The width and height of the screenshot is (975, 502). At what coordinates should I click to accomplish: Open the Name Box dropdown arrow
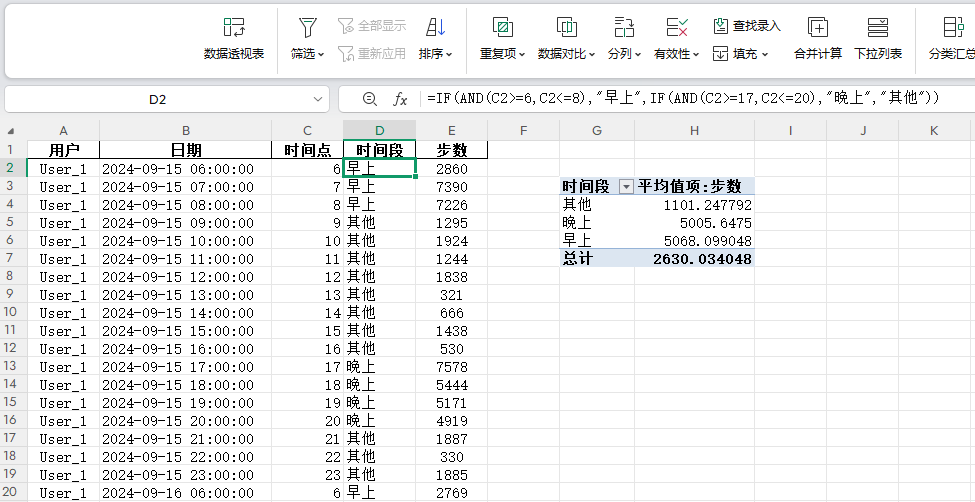coord(318,99)
